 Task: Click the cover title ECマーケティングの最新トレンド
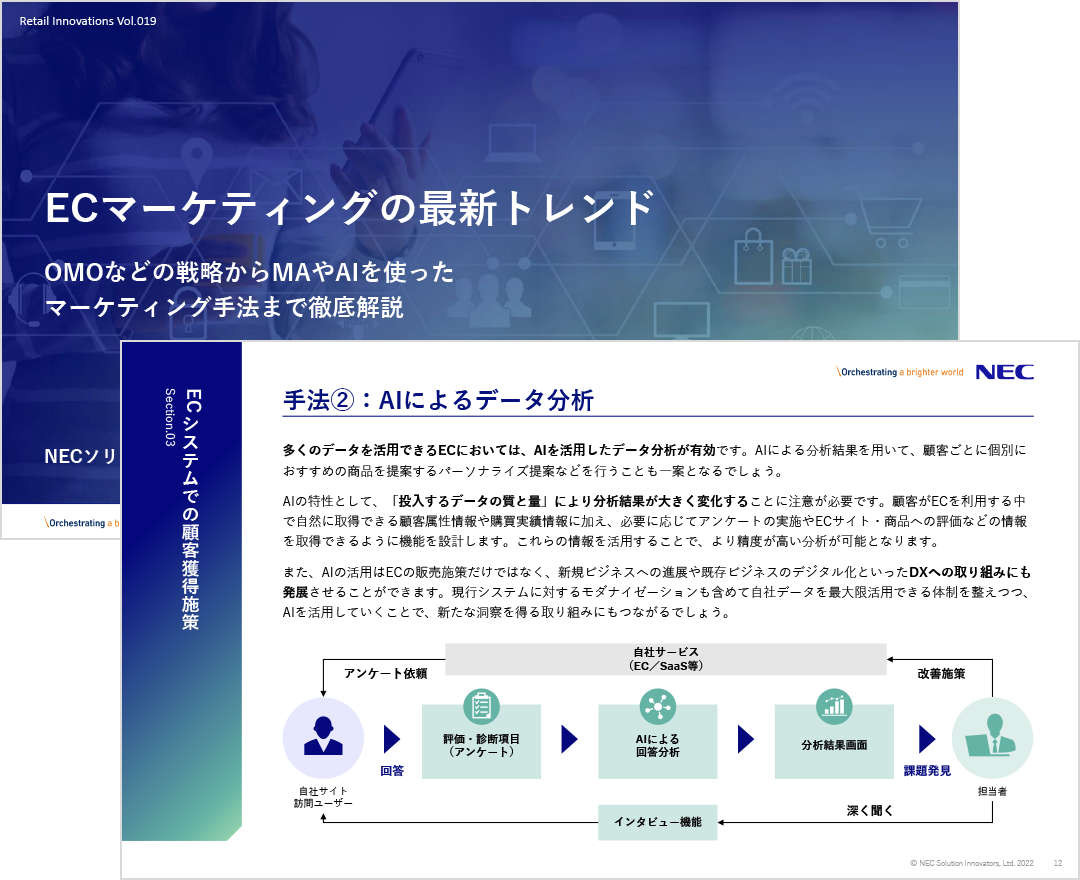349,207
